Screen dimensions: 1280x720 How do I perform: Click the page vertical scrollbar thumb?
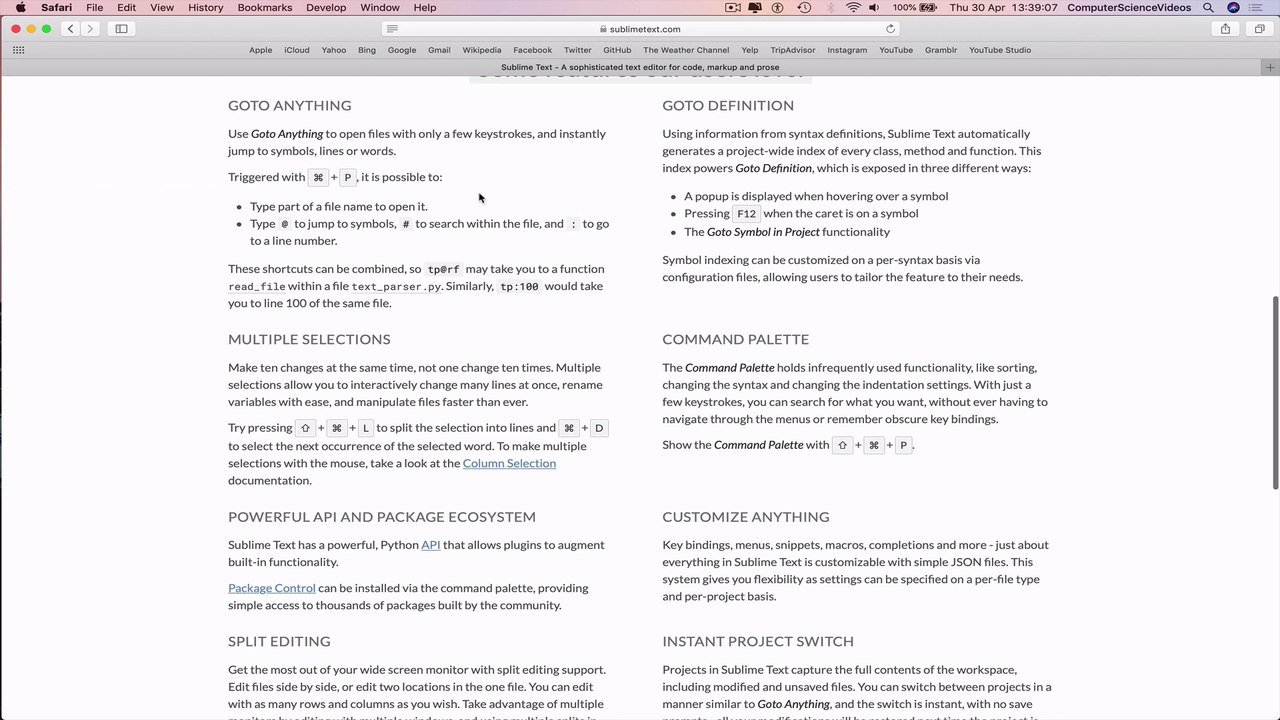click(x=1275, y=393)
